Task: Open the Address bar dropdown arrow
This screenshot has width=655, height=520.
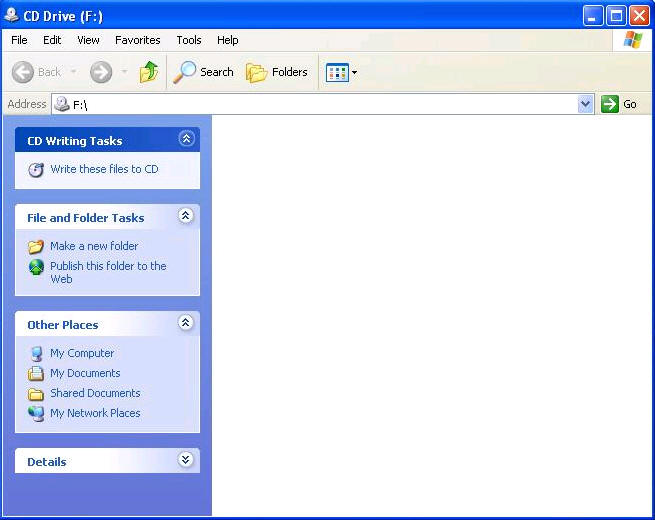Action: tap(586, 104)
